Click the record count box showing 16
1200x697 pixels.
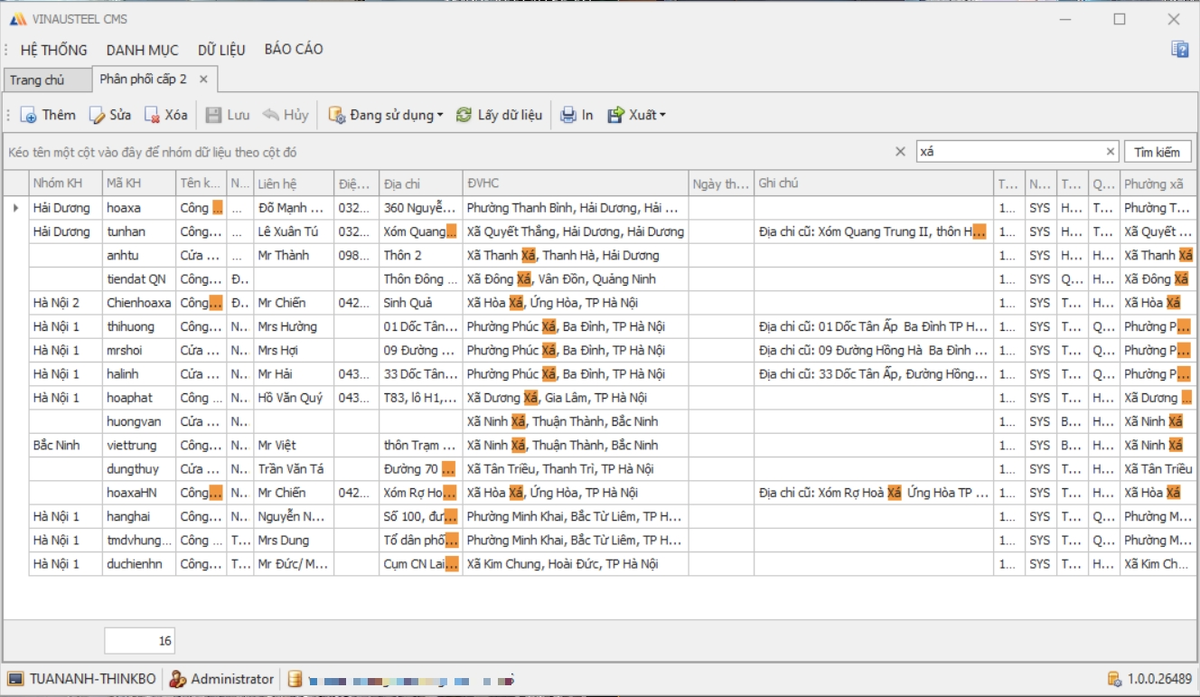tap(139, 641)
